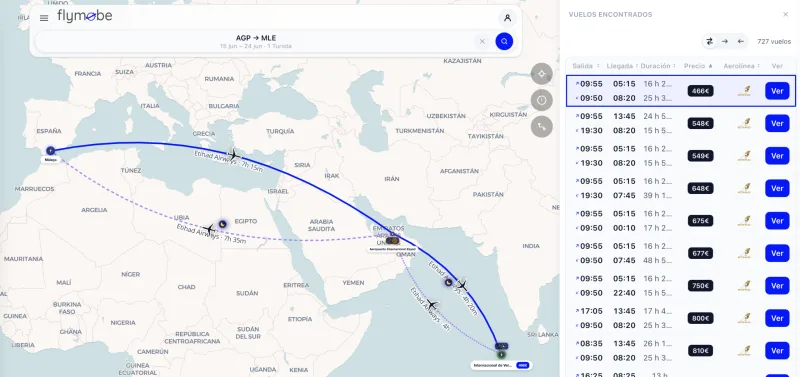Open the user account profile icon
The width and height of the screenshot is (800, 377).
tap(507, 18)
